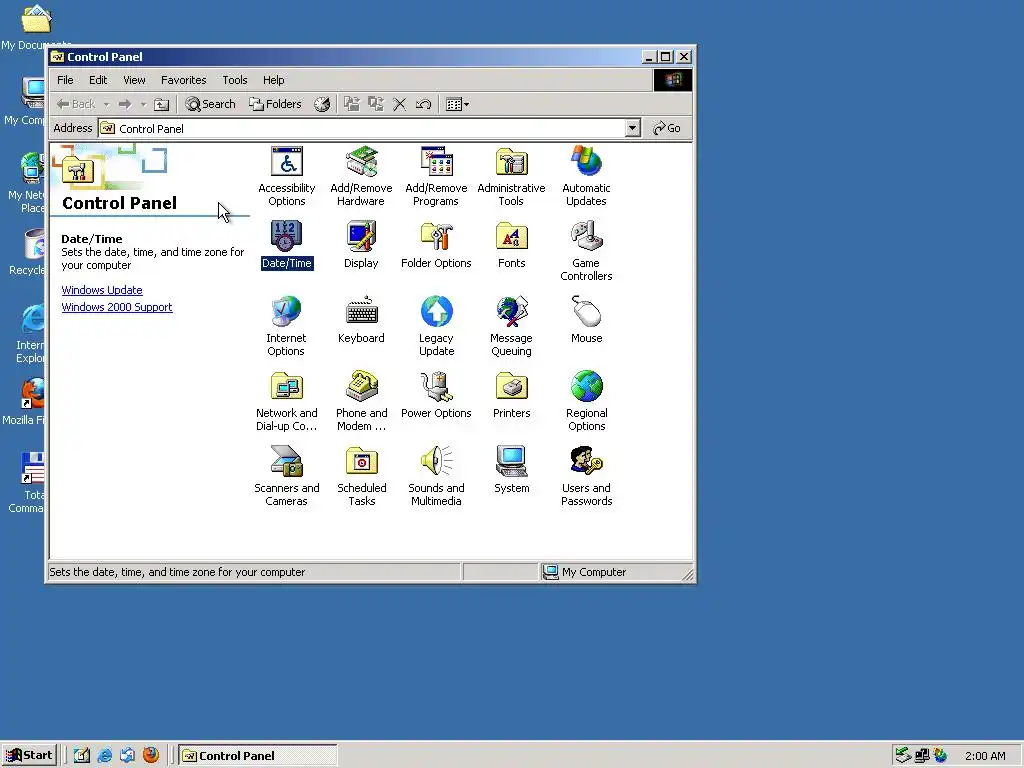Click the Up folder button
The height and width of the screenshot is (768, 1024).
pyautogui.click(x=161, y=104)
